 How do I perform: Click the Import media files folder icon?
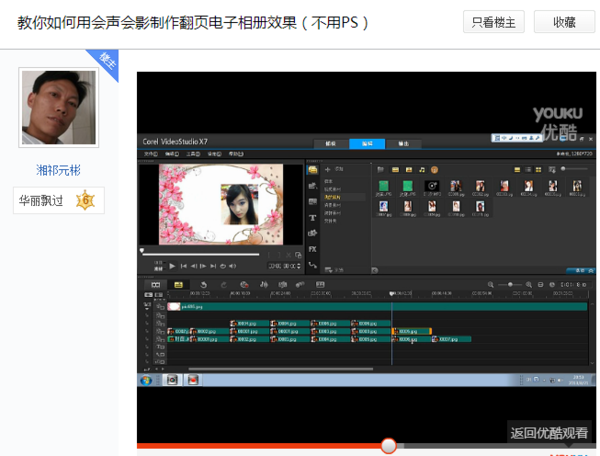(380, 169)
